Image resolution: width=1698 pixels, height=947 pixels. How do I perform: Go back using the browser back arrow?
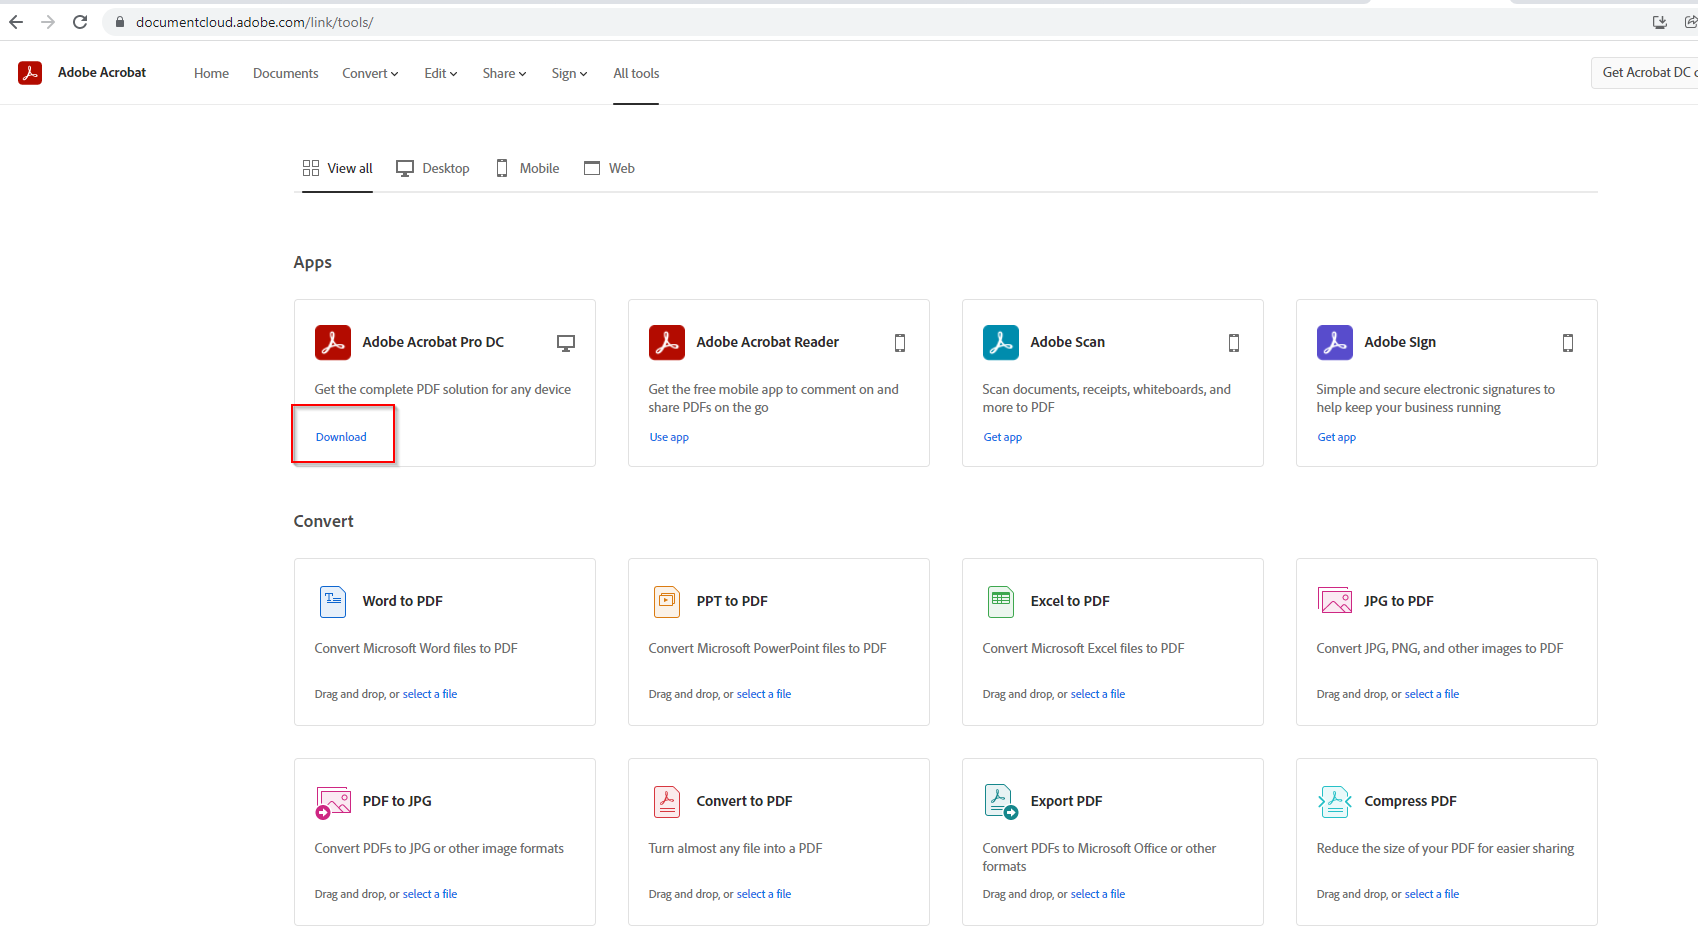16,22
